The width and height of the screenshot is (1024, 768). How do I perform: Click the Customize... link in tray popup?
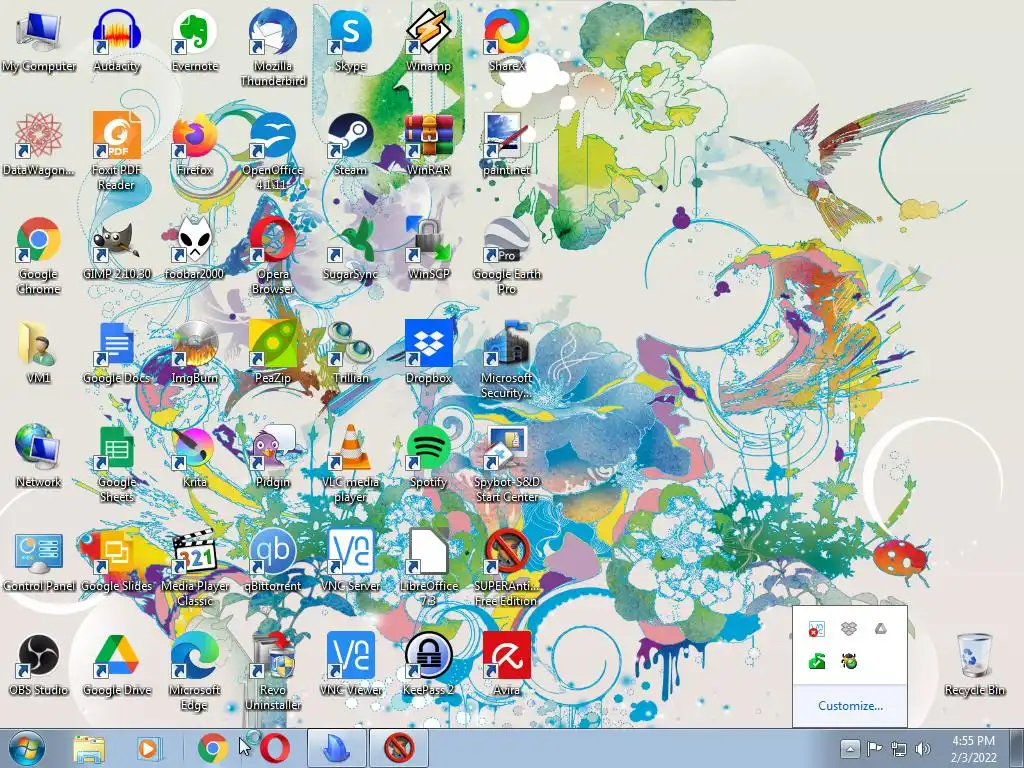[x=850, y=706]
